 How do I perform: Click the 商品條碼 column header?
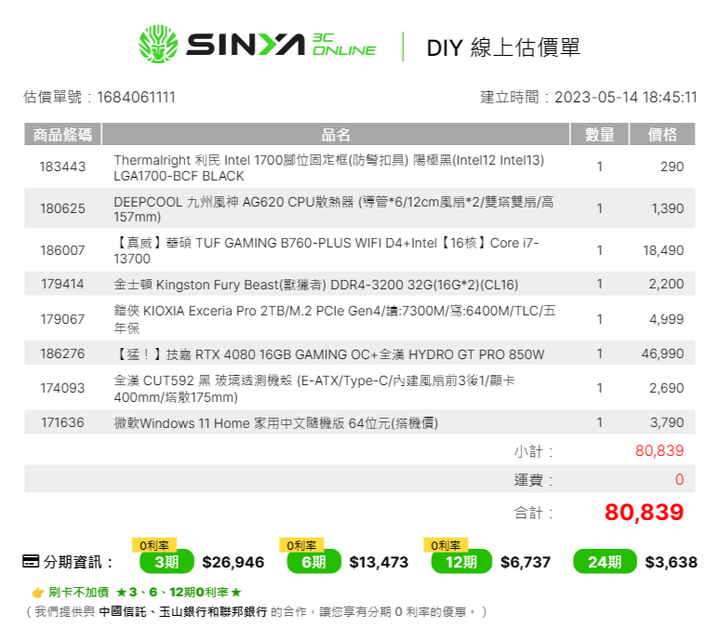(x=62, y=135)
